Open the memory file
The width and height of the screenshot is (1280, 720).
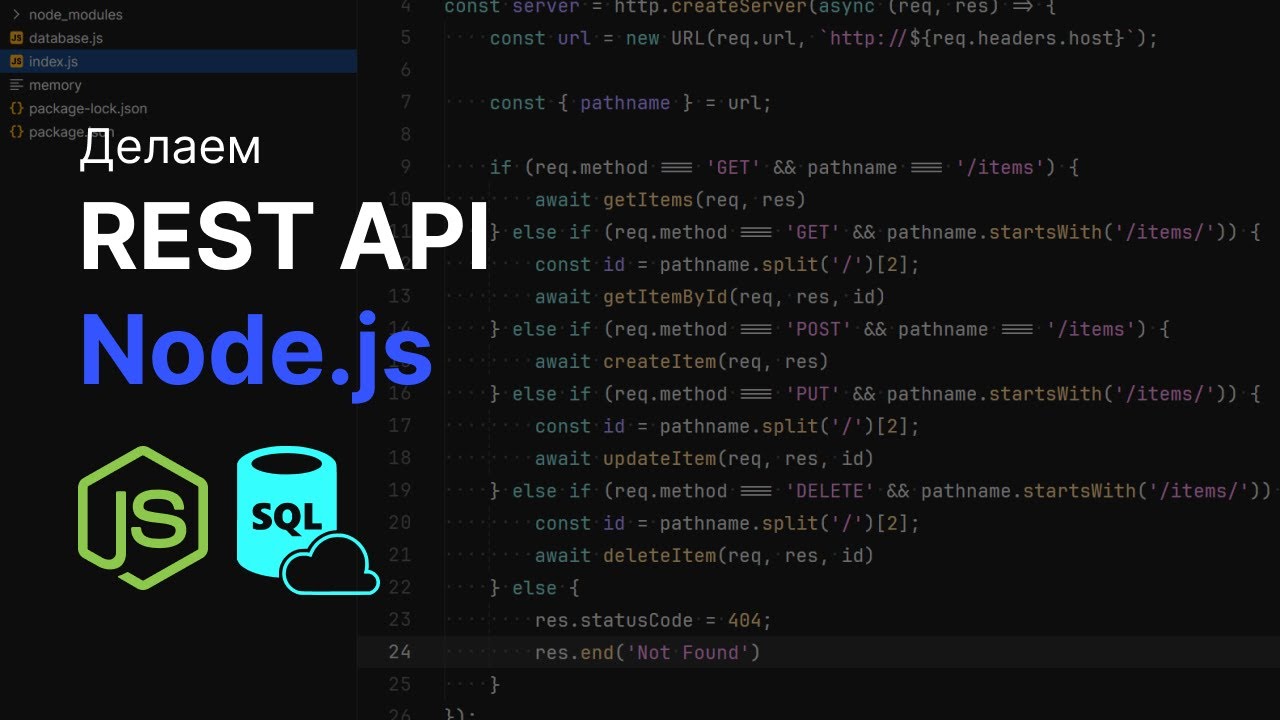(55, 85)
